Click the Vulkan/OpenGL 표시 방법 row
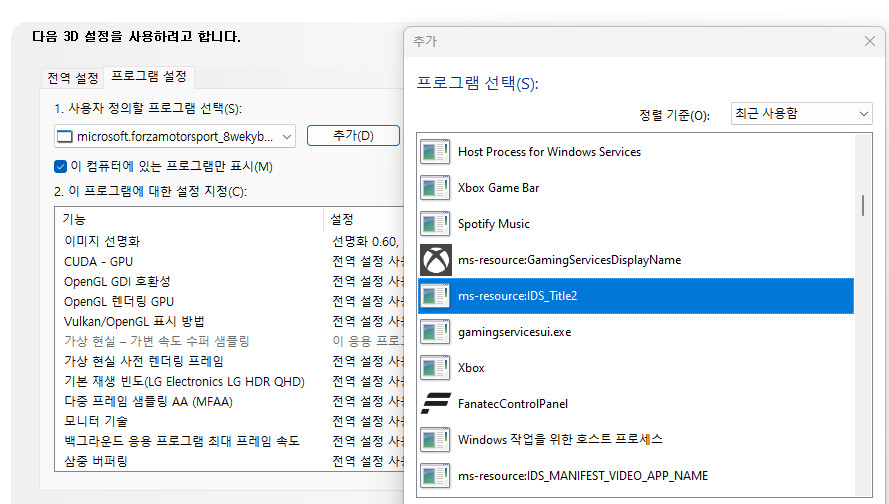Screen dimensions: 889x504 click(230, 321)
